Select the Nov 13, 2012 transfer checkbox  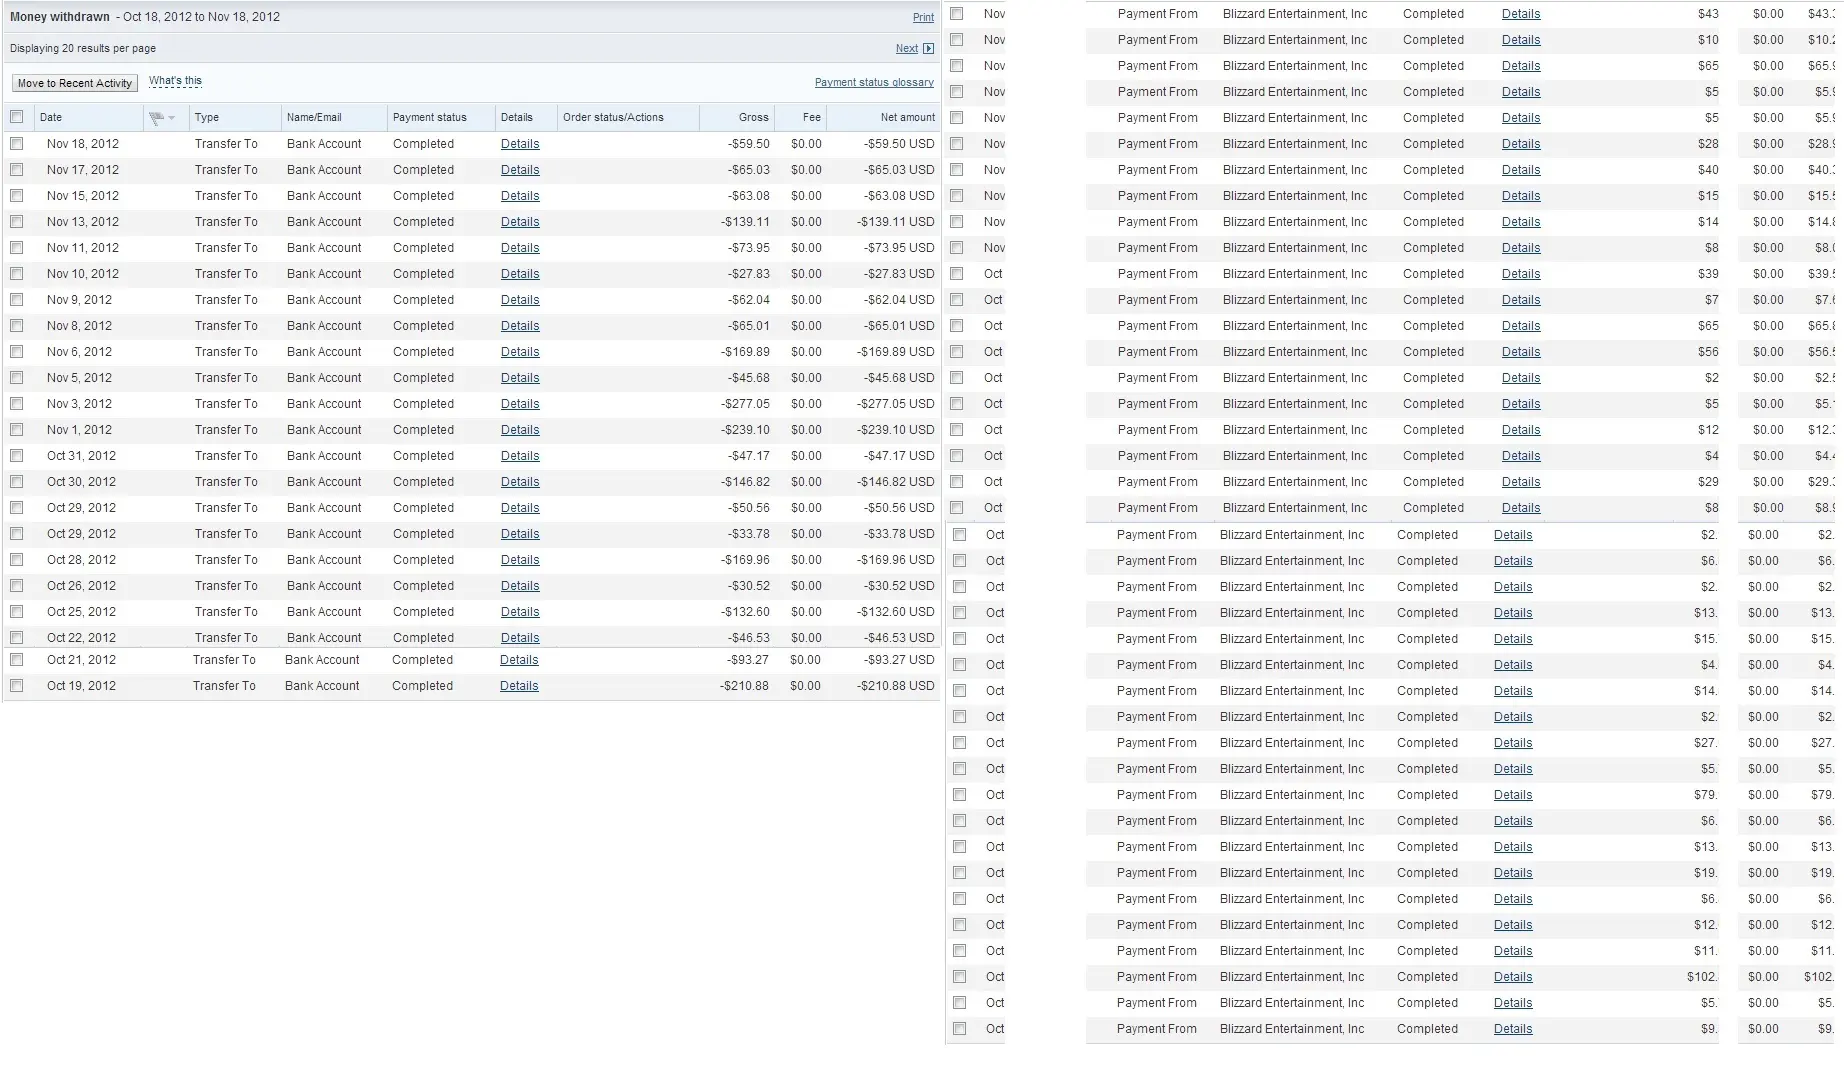click(17, 222)
